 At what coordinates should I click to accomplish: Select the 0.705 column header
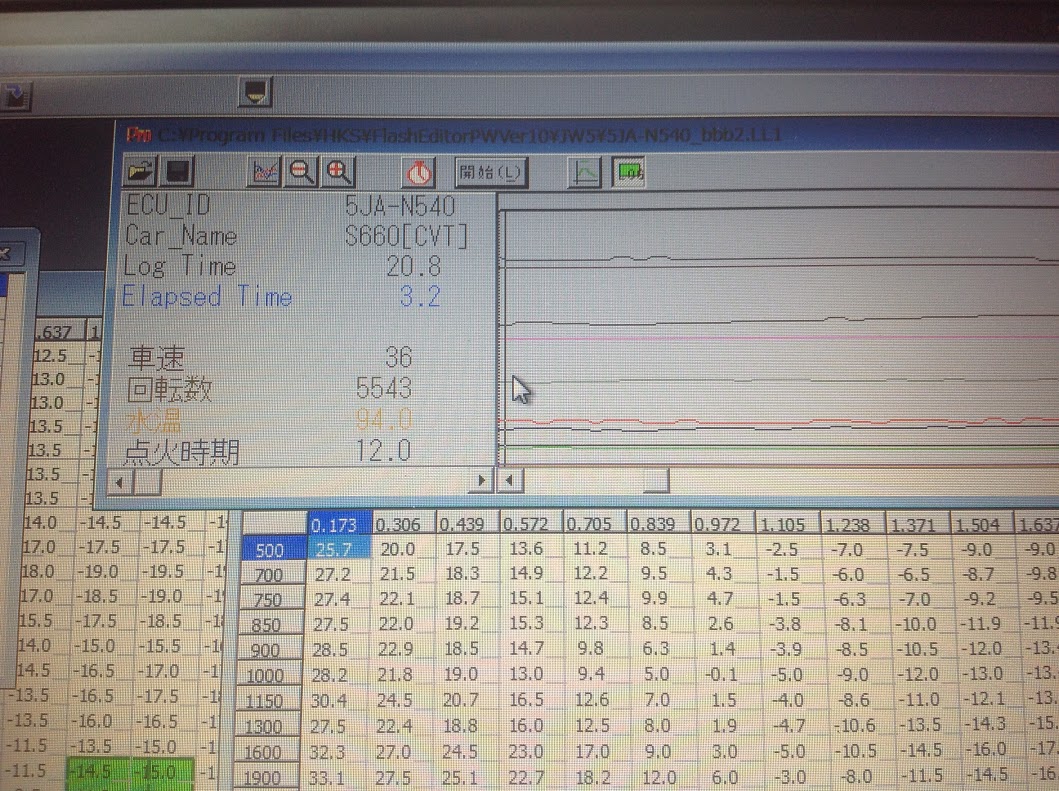pyautogui.click(x=594, y=524)
